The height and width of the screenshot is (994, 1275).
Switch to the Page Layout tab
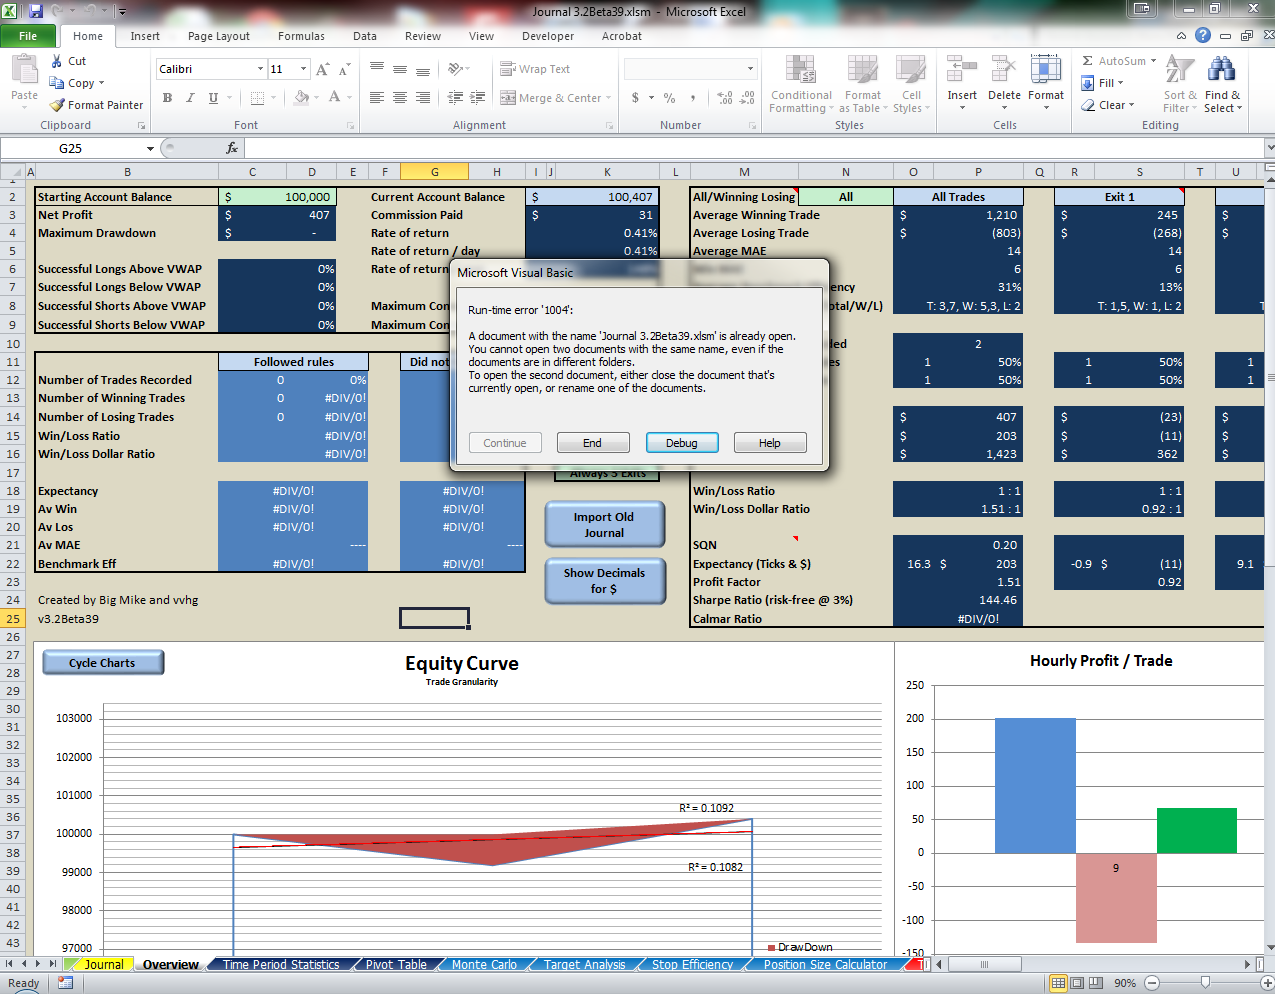tap(219, 36)
